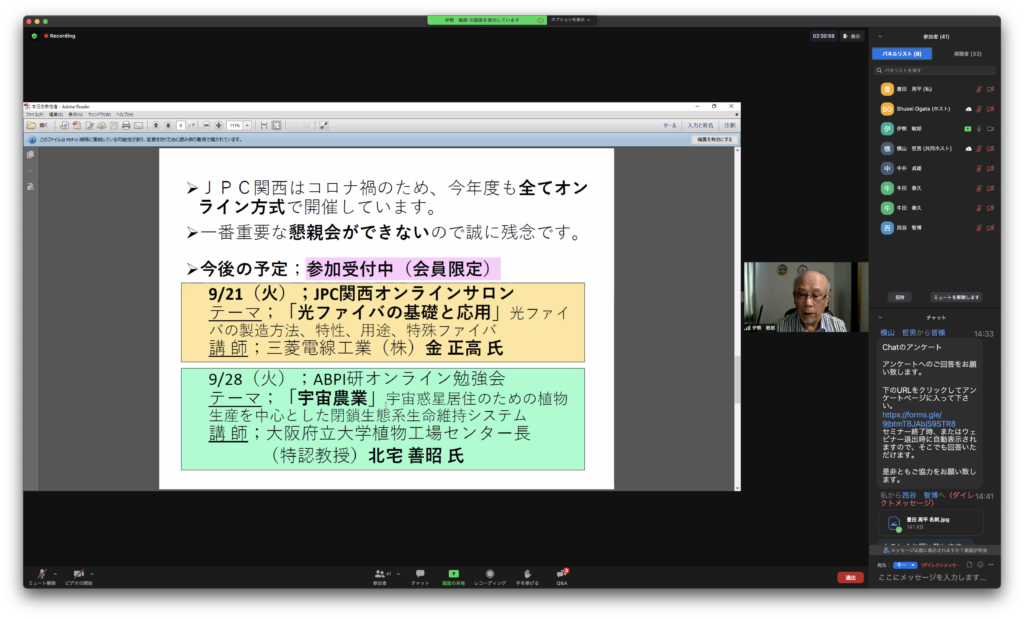1024x619 pixels.
Task: Click the print icon in Adobe Reader toolbar
Action: [126, 125]
